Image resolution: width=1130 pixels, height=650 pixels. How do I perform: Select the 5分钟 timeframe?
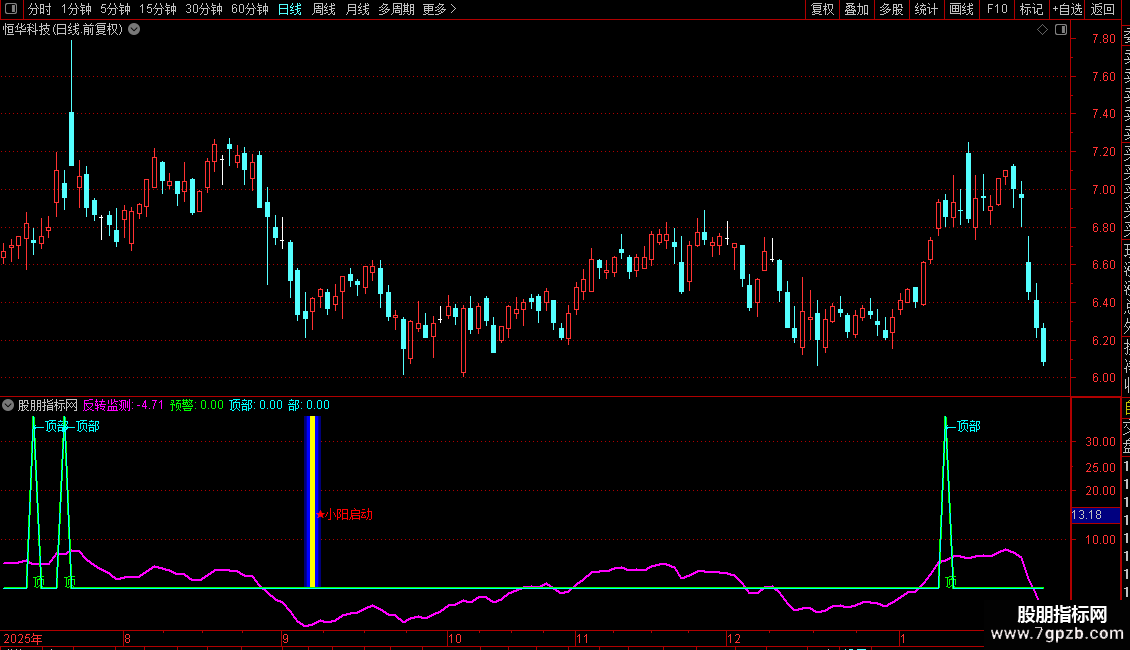(115, 9)
